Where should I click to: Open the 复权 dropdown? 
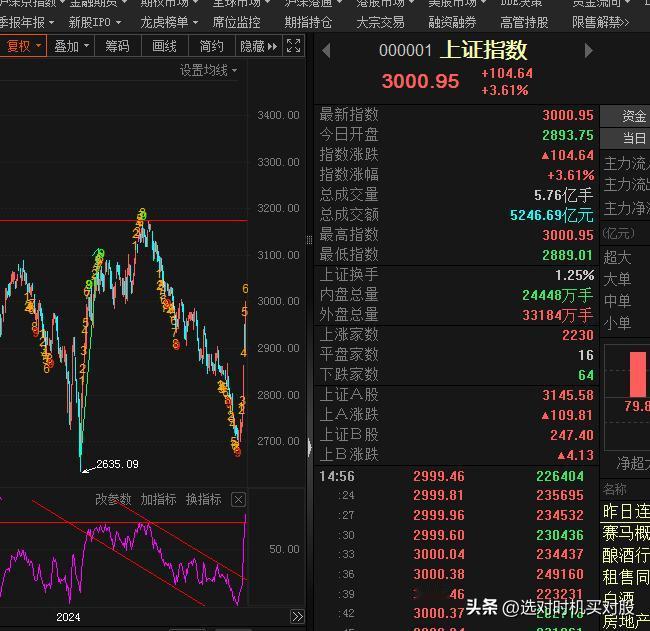(x=22, y=46)
